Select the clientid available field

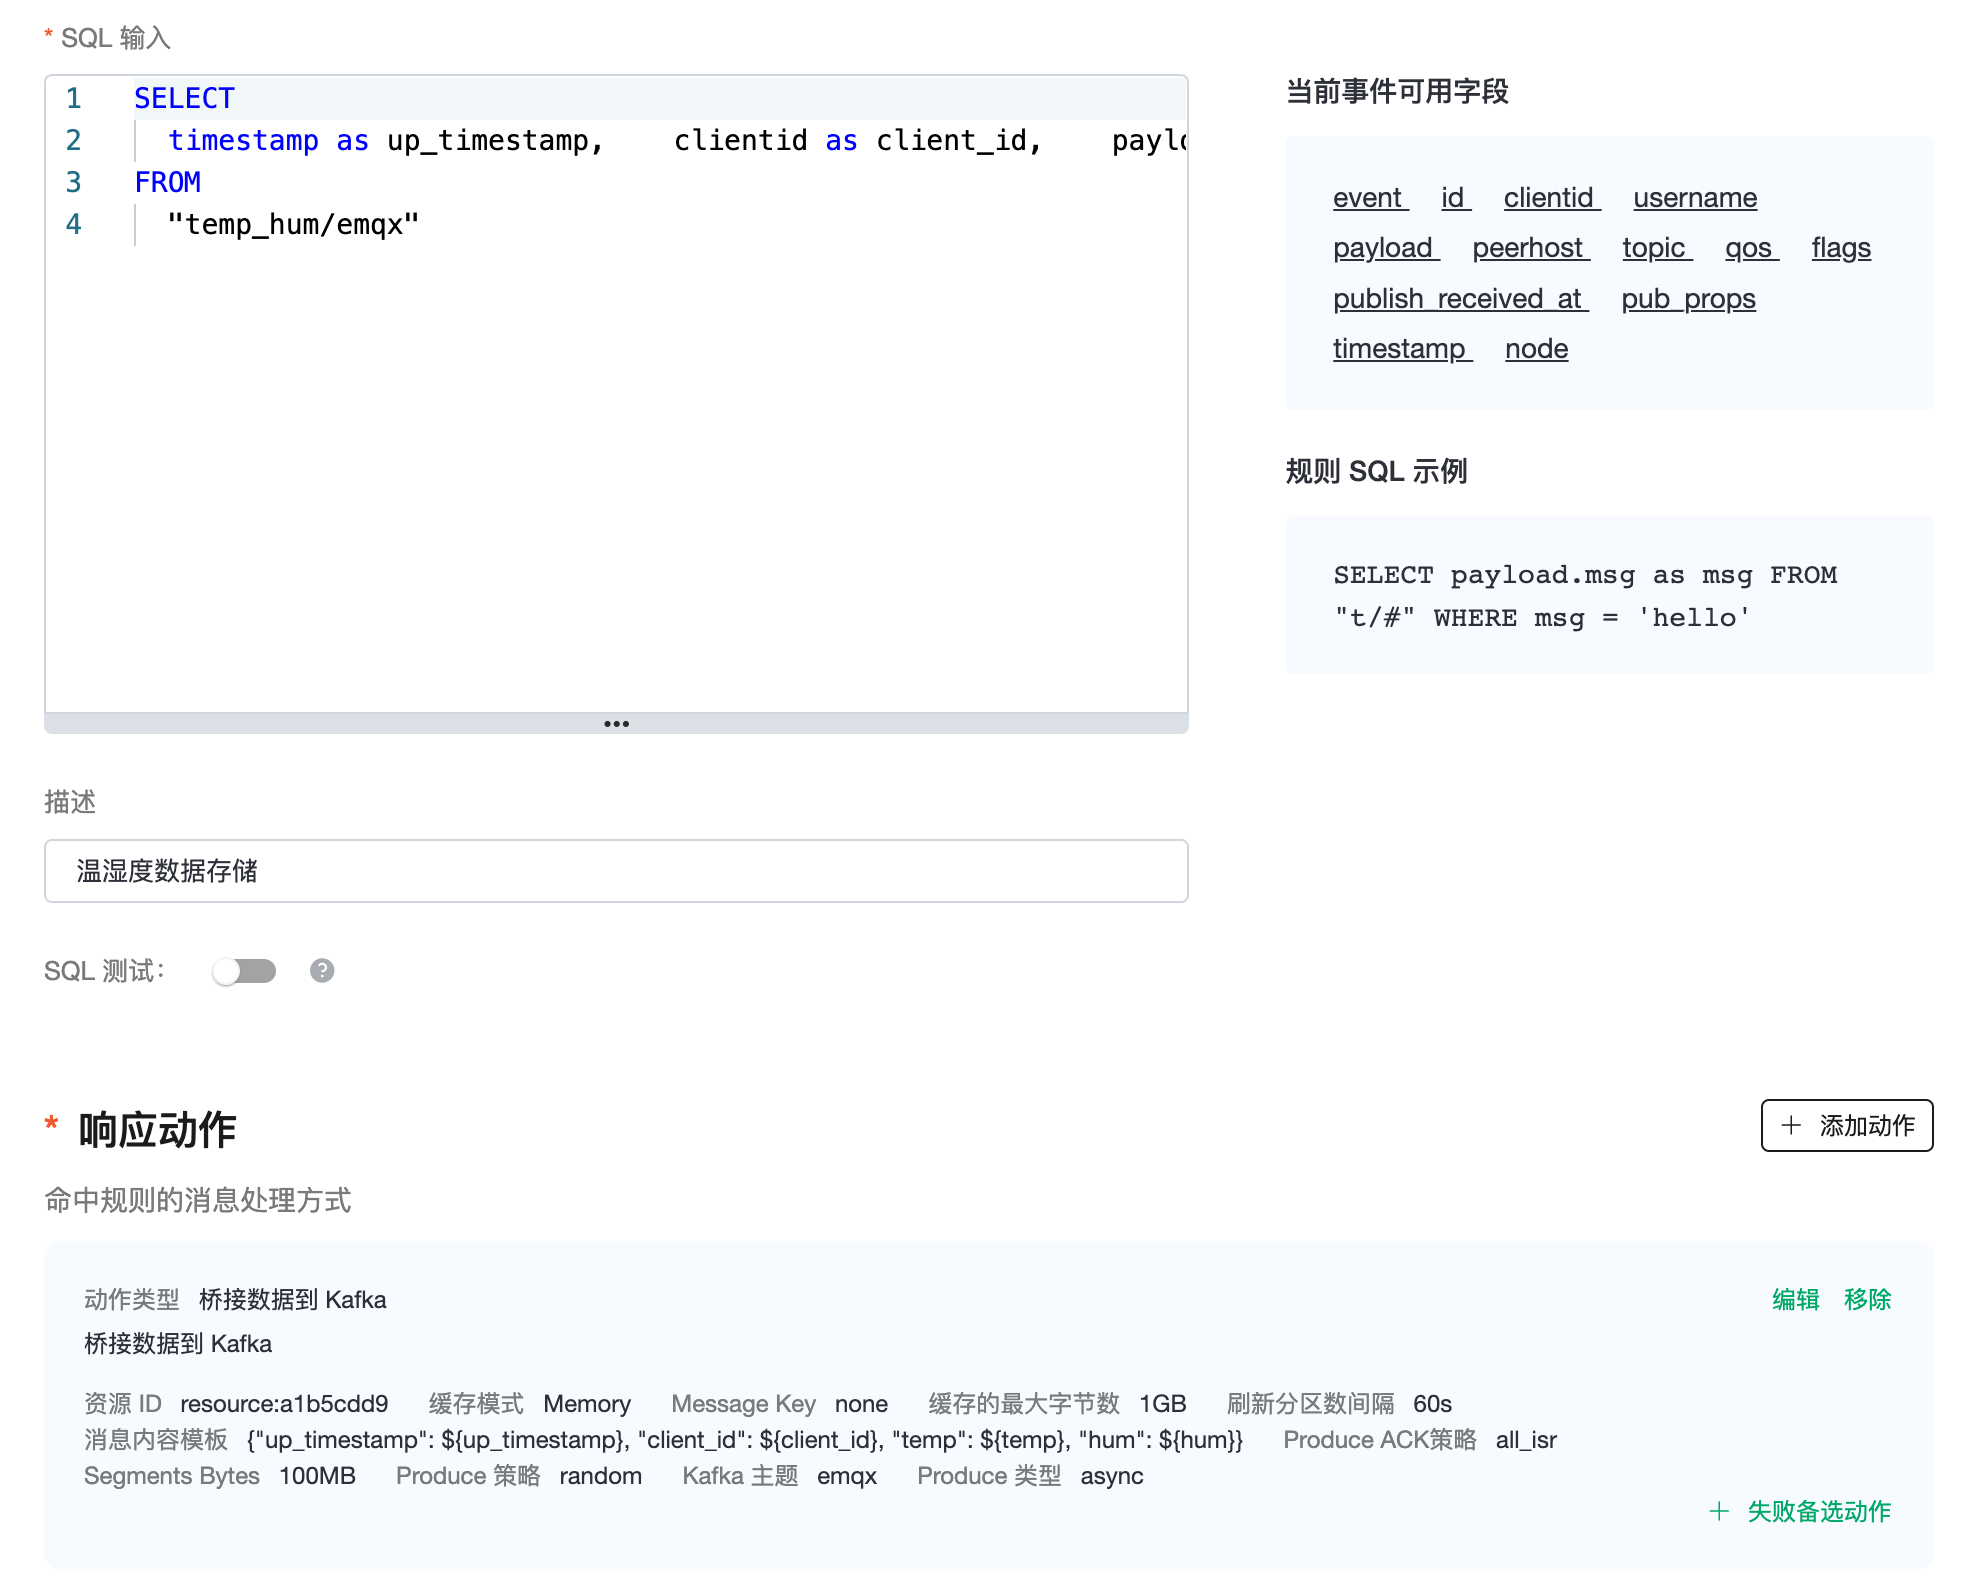1549,198
